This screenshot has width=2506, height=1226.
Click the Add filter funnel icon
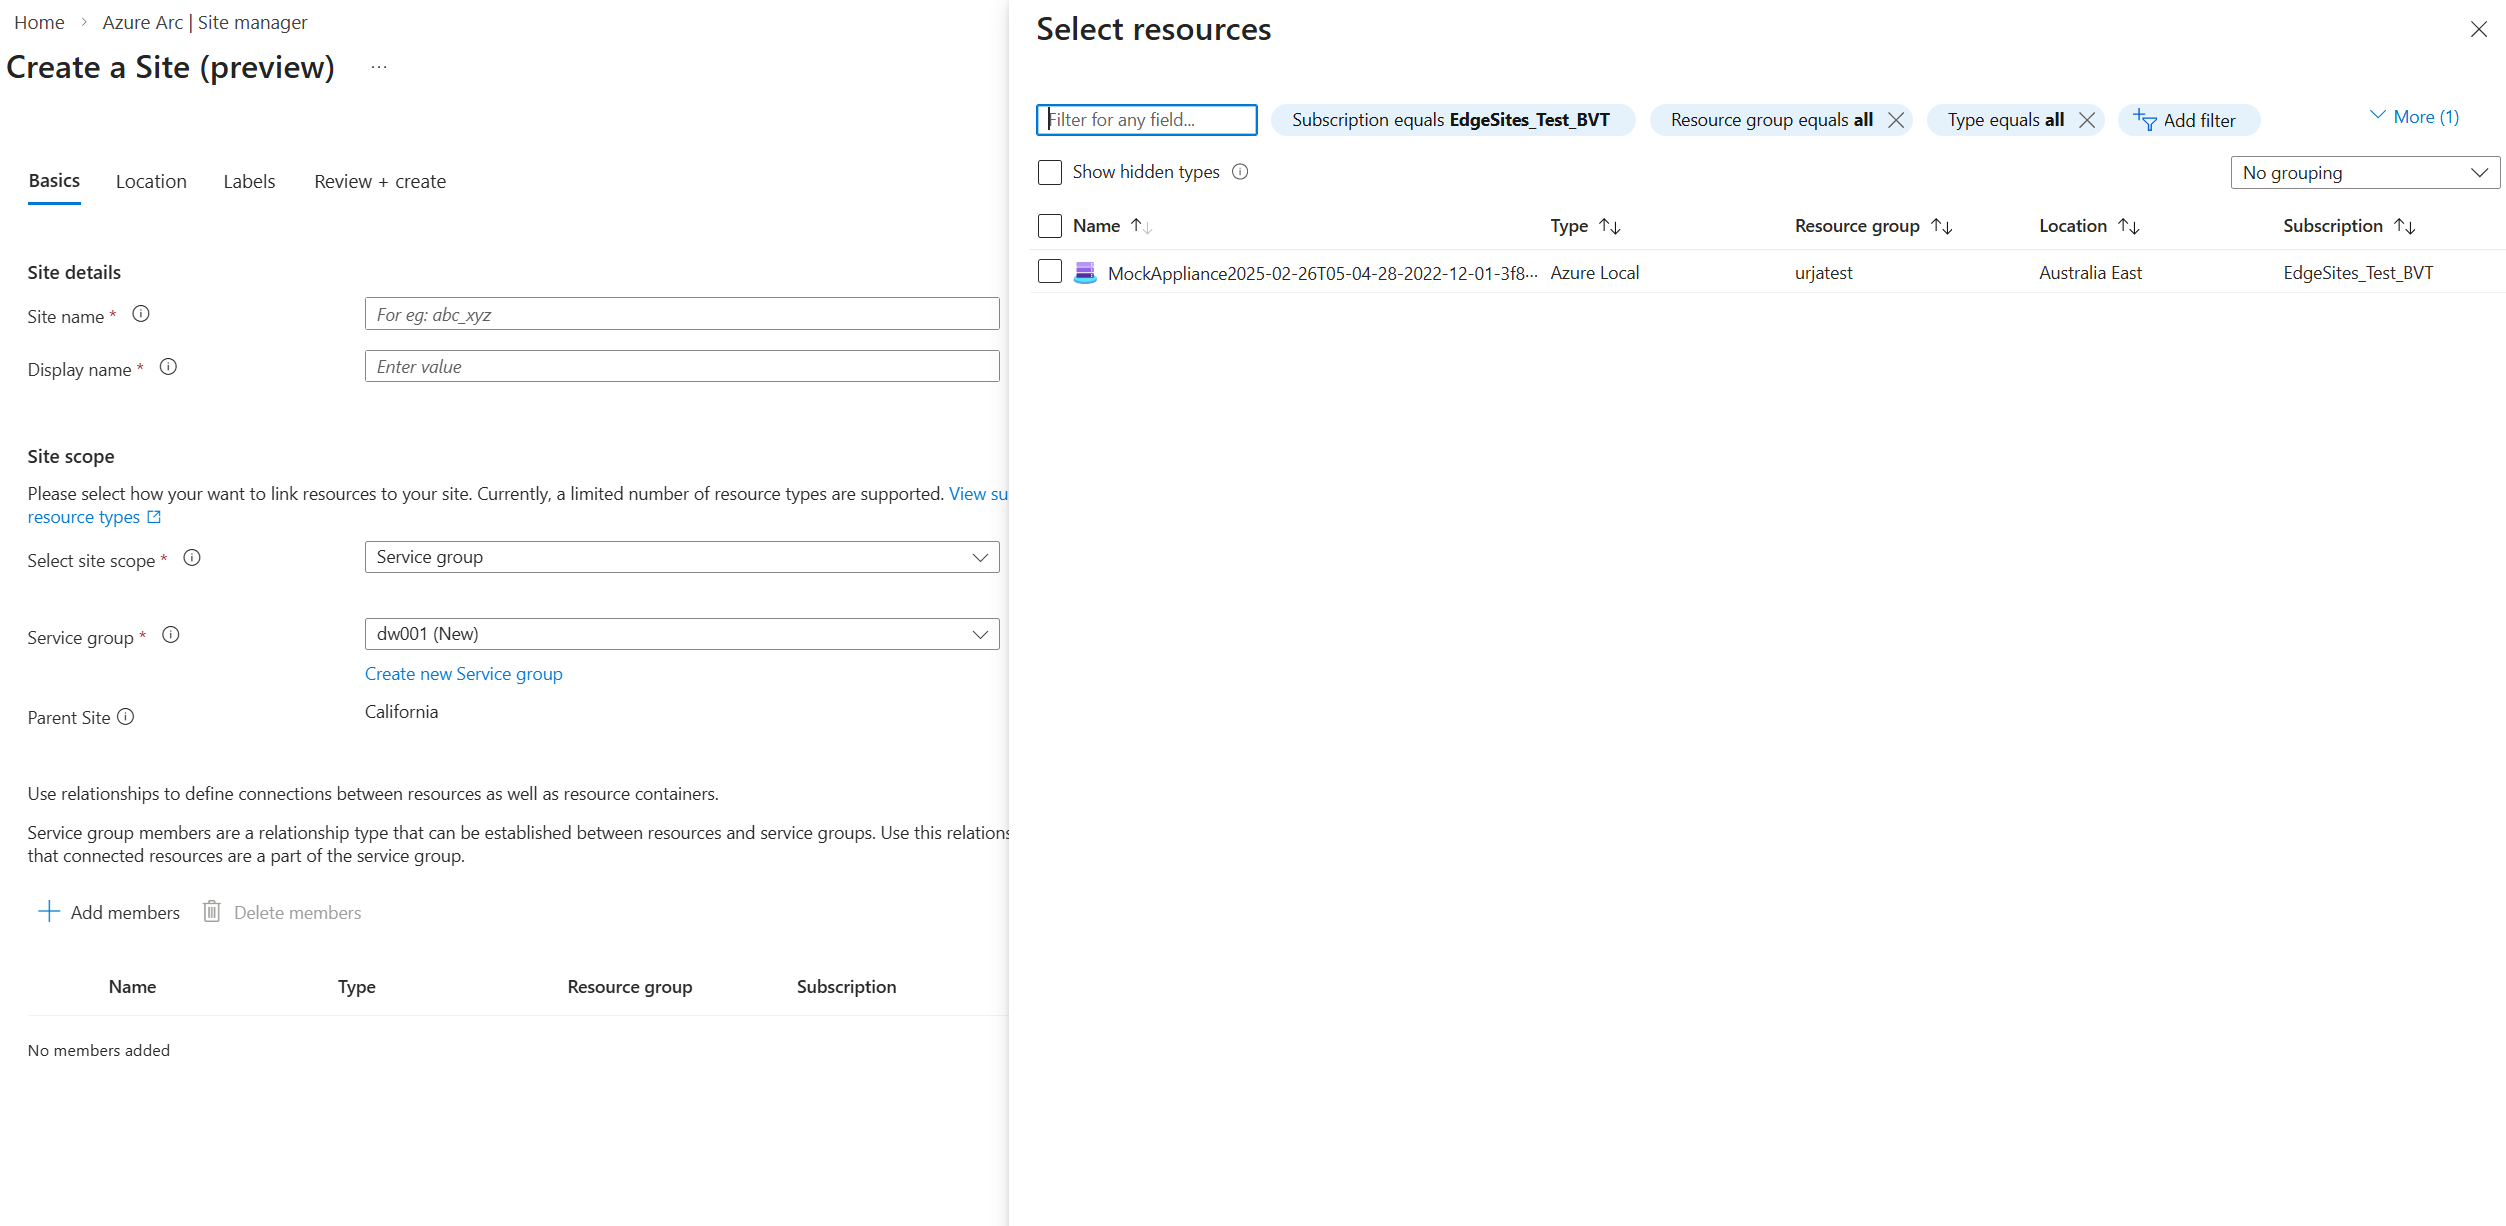click(x=2145, y=120)
